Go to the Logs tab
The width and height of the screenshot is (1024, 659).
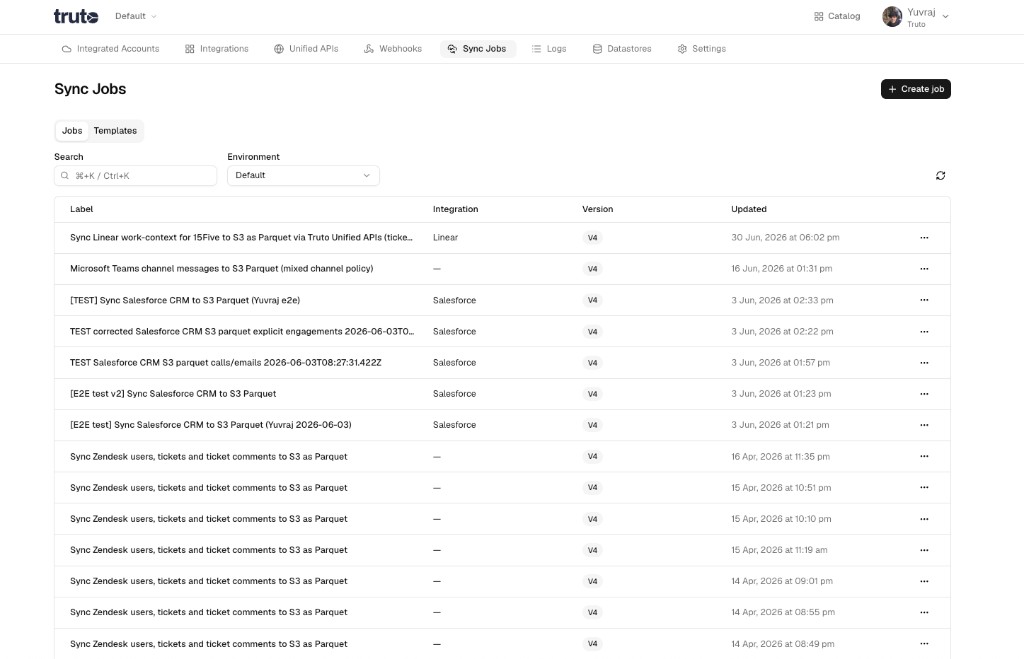tap(549, 49)
